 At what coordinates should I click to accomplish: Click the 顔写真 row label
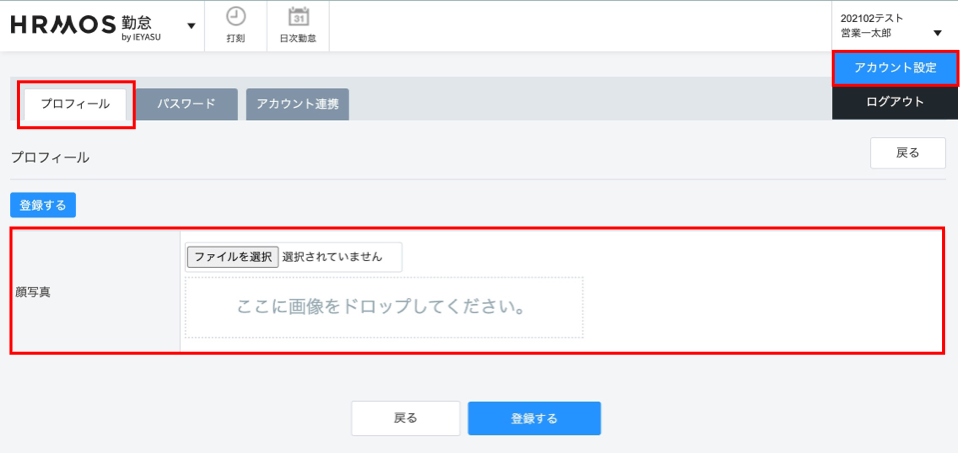coord(34,292)
